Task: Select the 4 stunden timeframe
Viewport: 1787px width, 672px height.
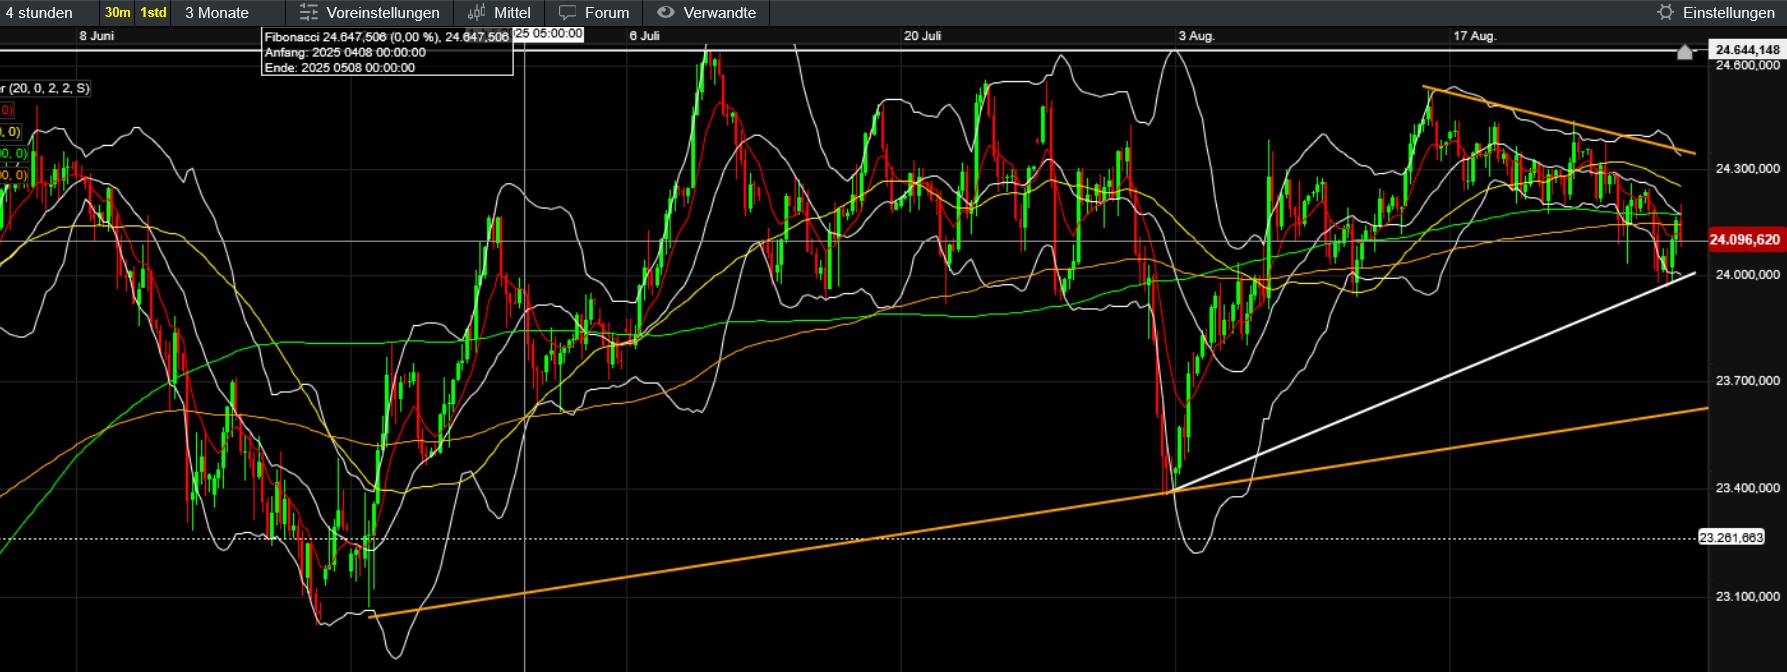Action: point(39,13)
